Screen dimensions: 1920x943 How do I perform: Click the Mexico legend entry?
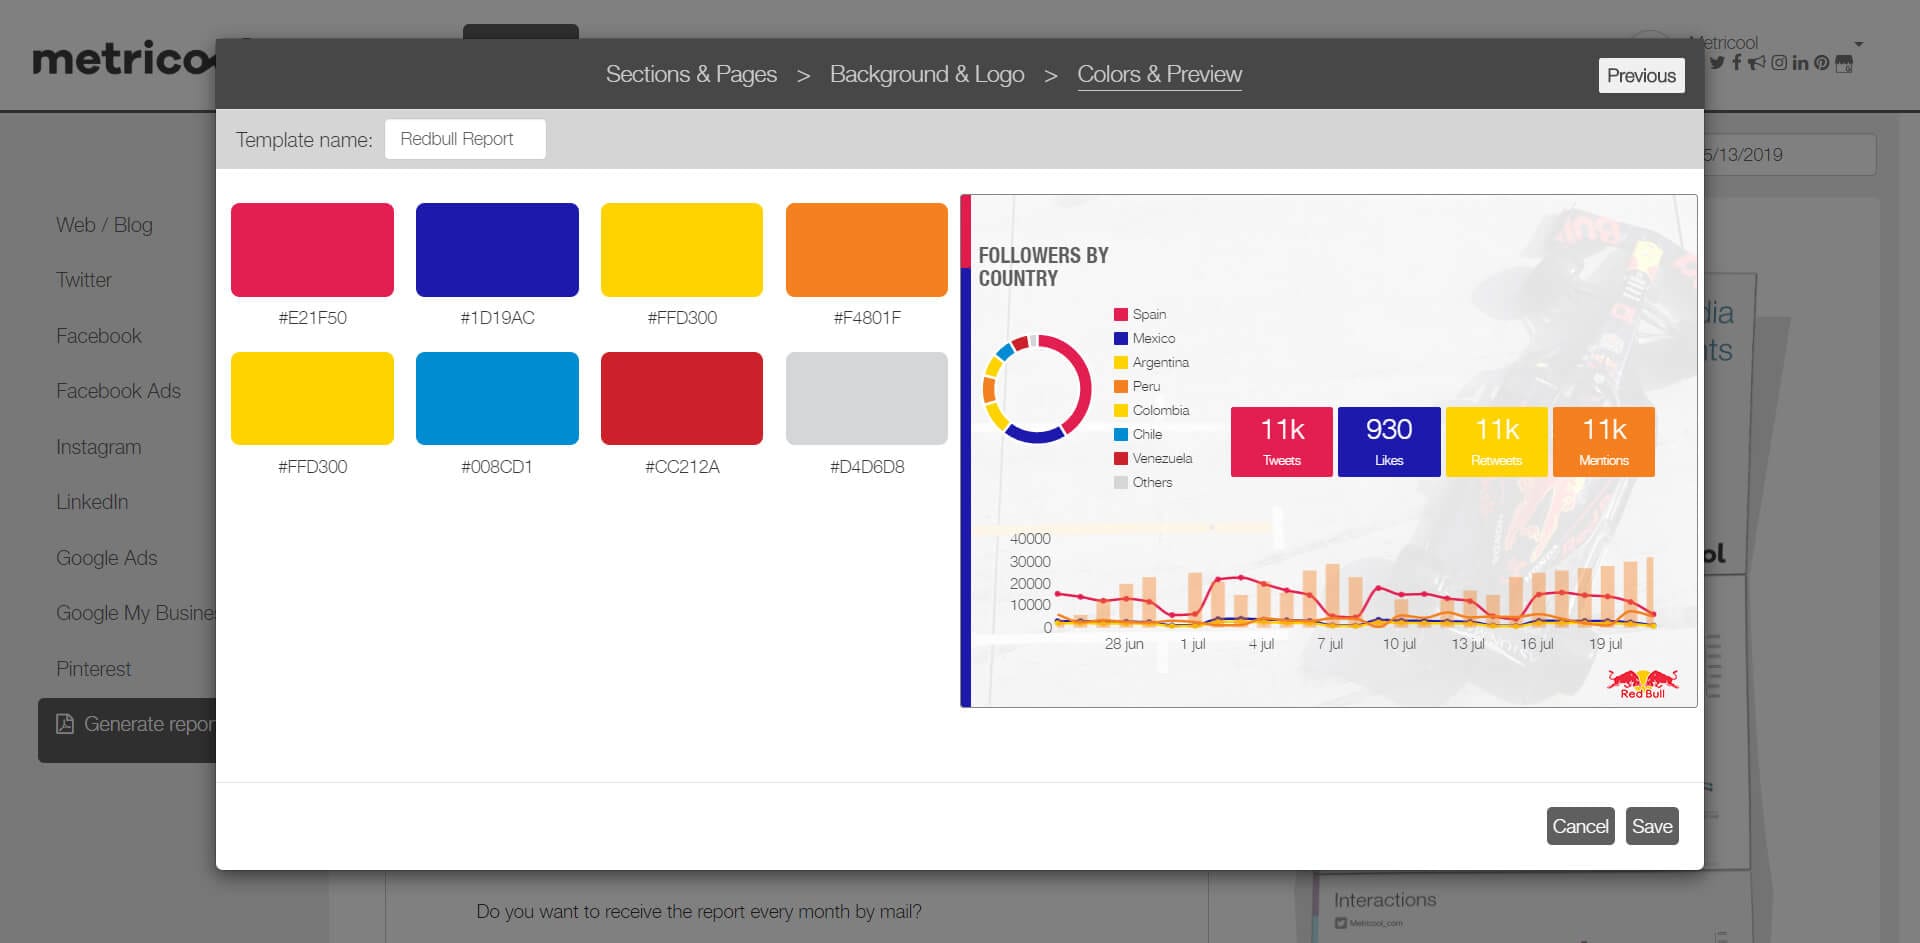[1145, 338]
